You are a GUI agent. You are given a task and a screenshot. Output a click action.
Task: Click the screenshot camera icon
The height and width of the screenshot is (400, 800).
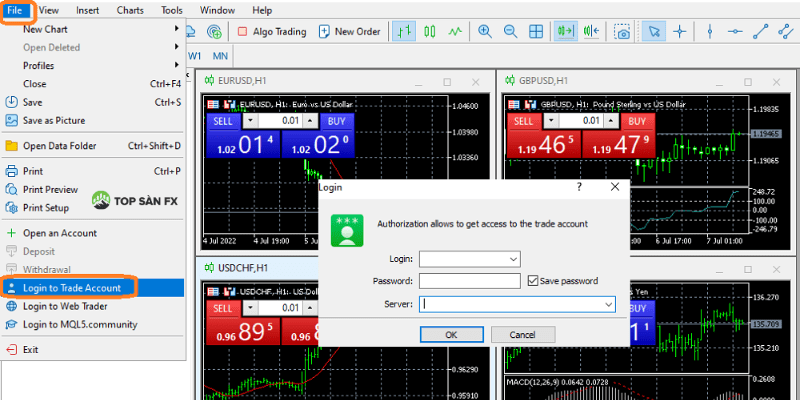click(x=621, y=32)
